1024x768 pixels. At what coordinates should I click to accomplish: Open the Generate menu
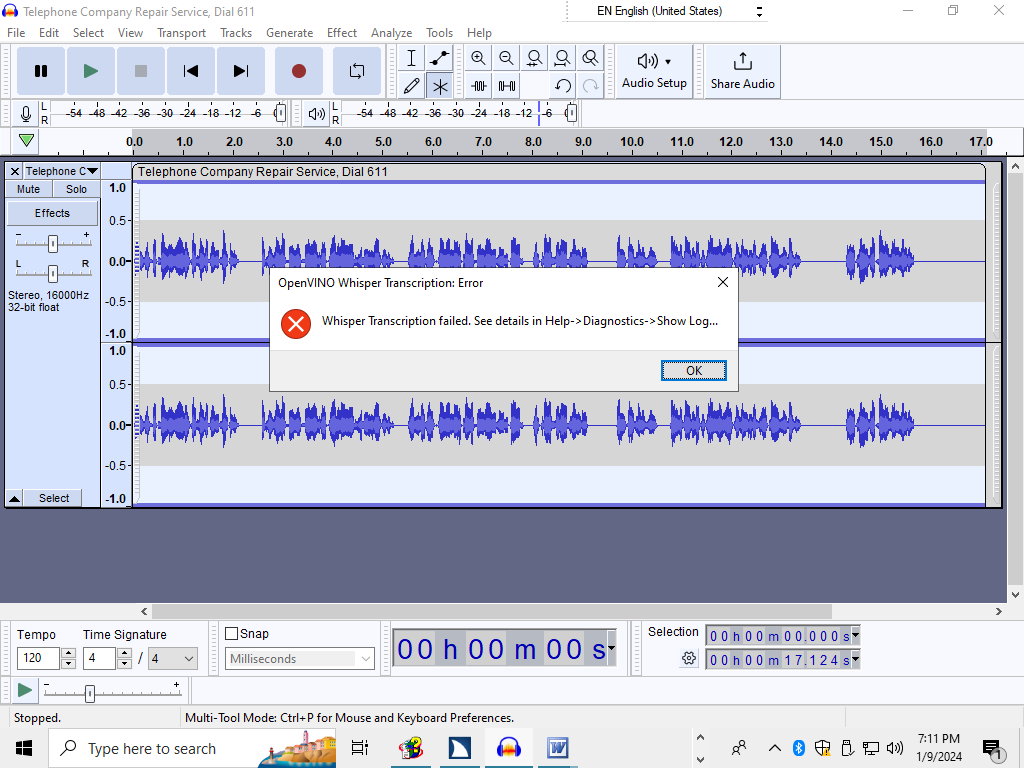pos(289,33)
